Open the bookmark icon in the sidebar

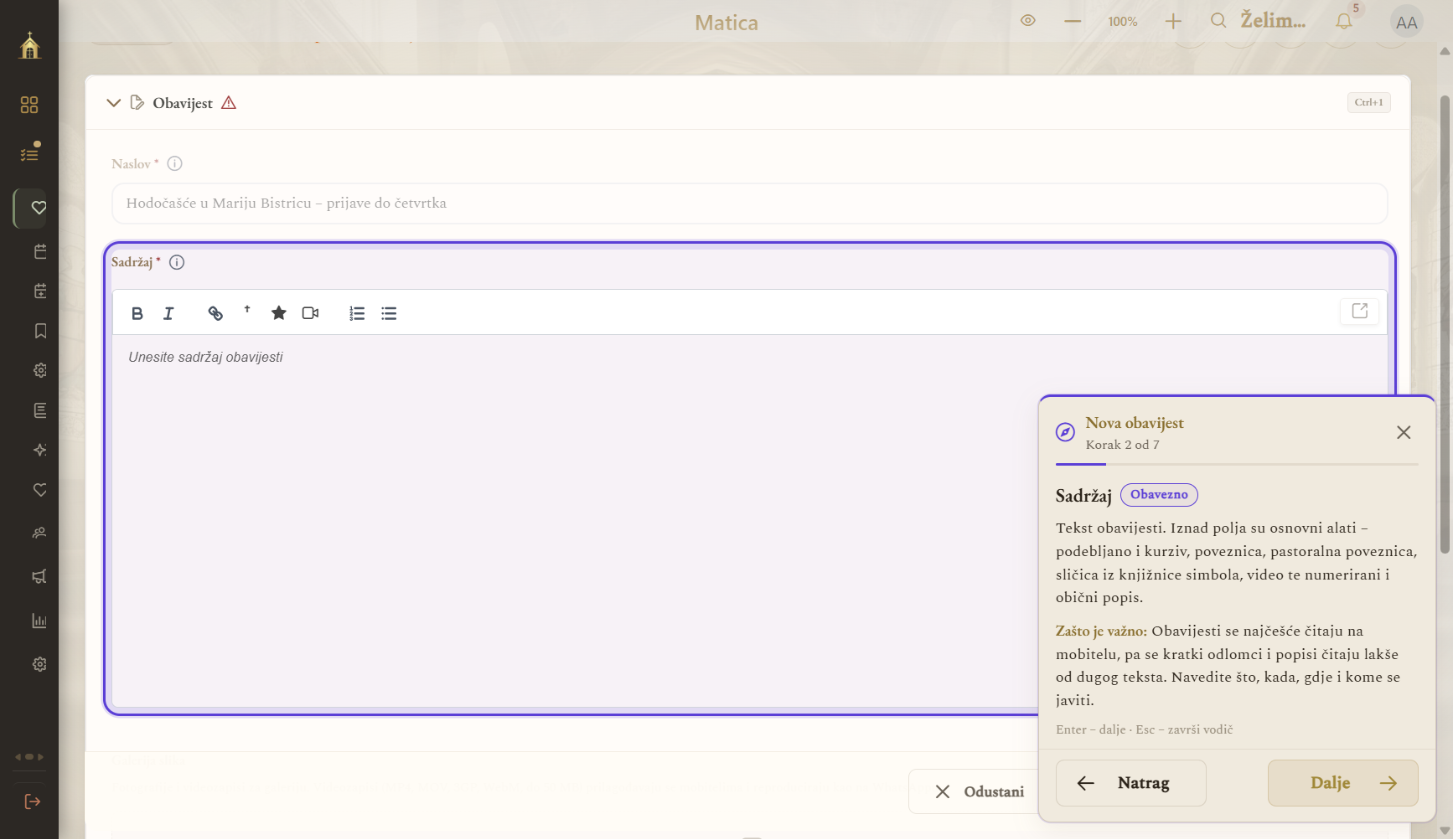[40, 330]
